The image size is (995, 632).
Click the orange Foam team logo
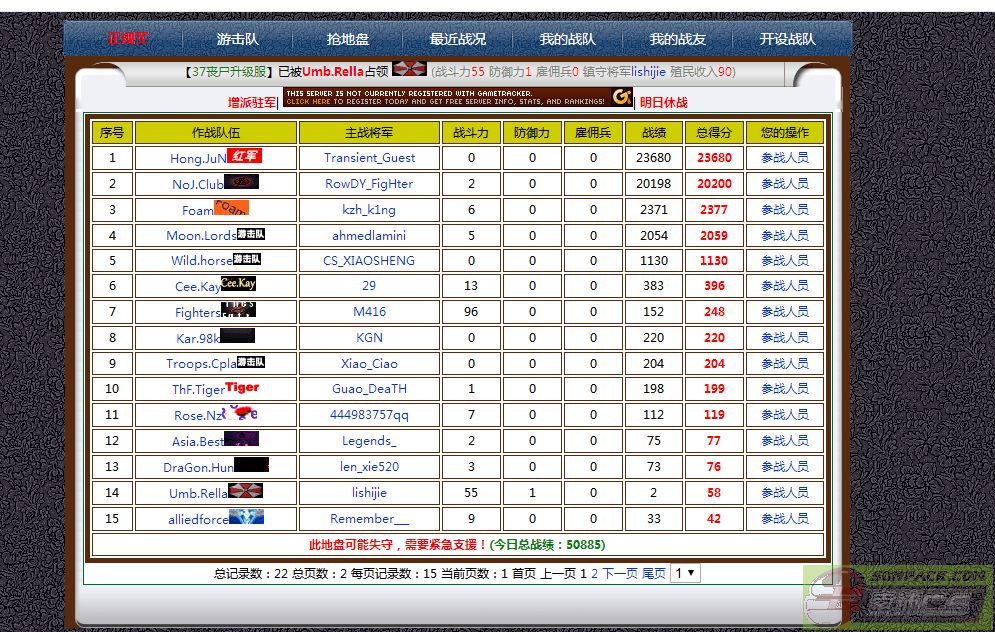point(231,208)
